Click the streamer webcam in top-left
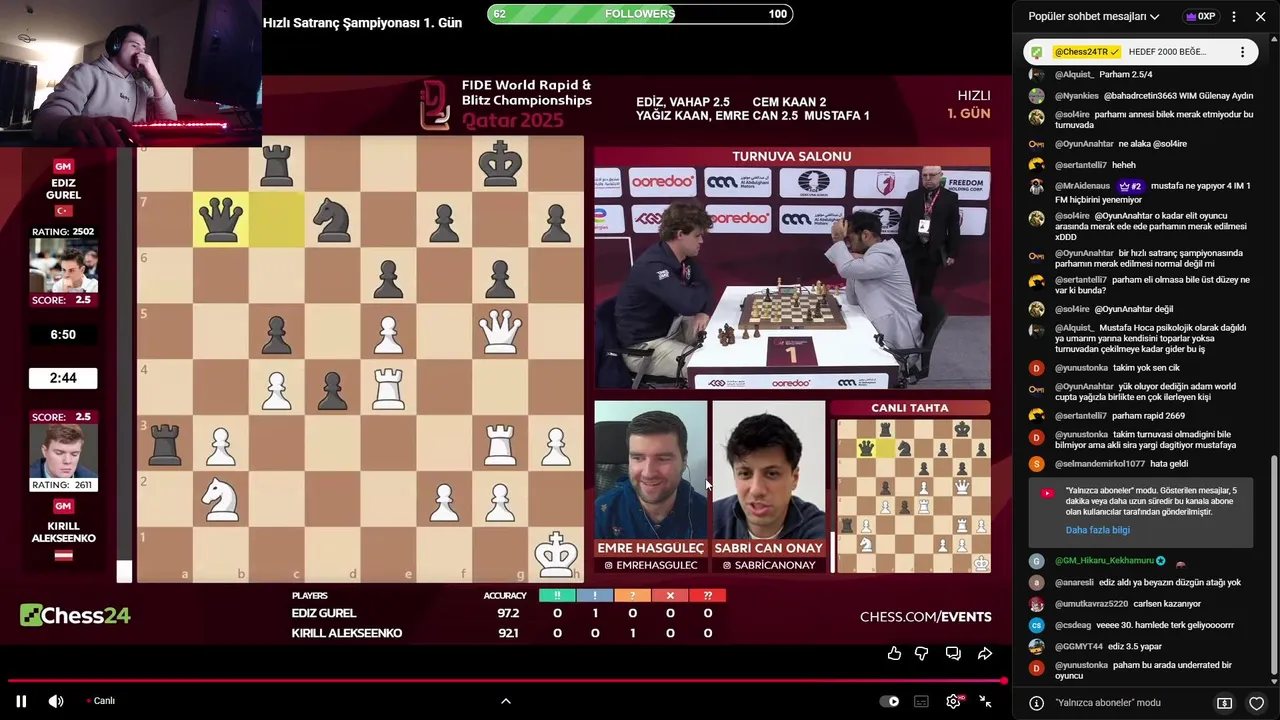 131,74
